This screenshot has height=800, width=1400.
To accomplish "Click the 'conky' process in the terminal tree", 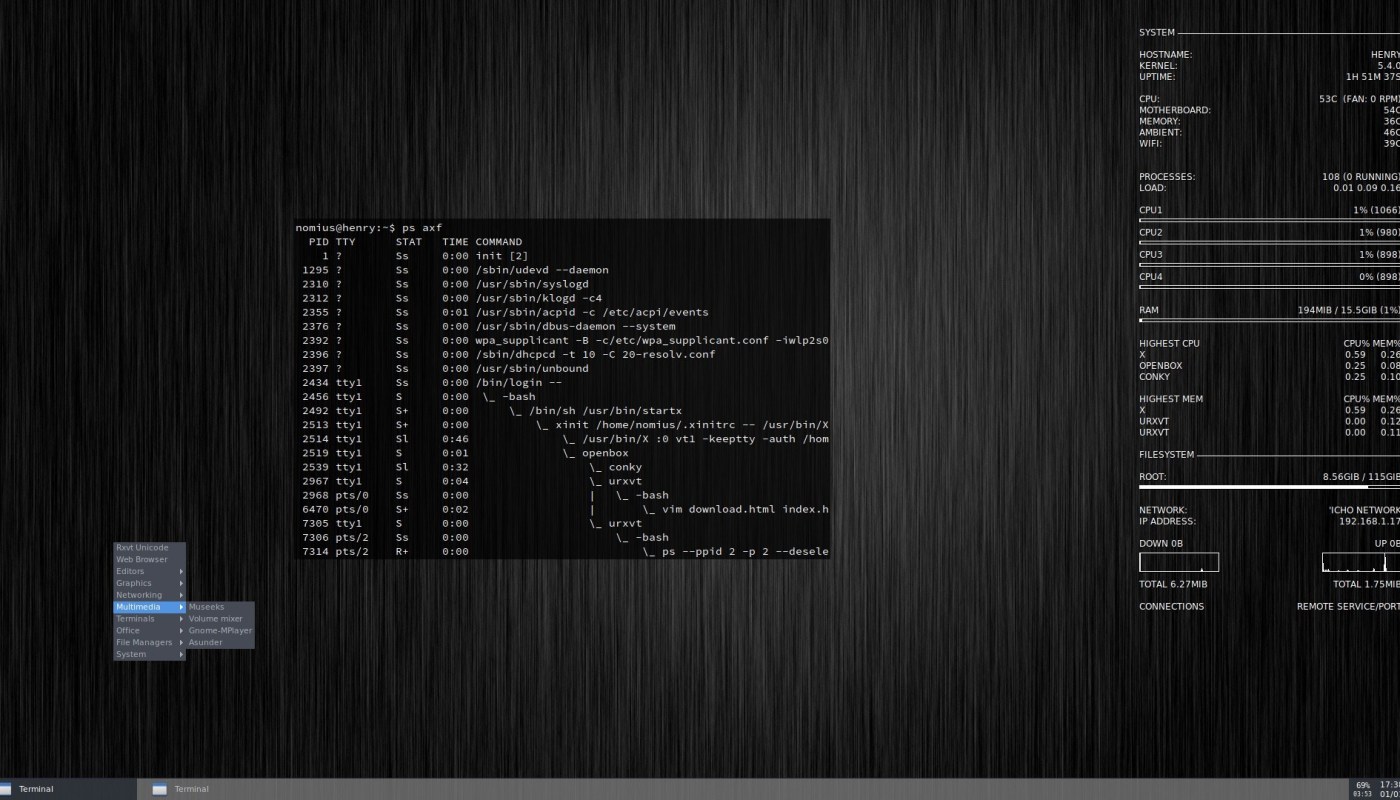I will click(625, 467).
